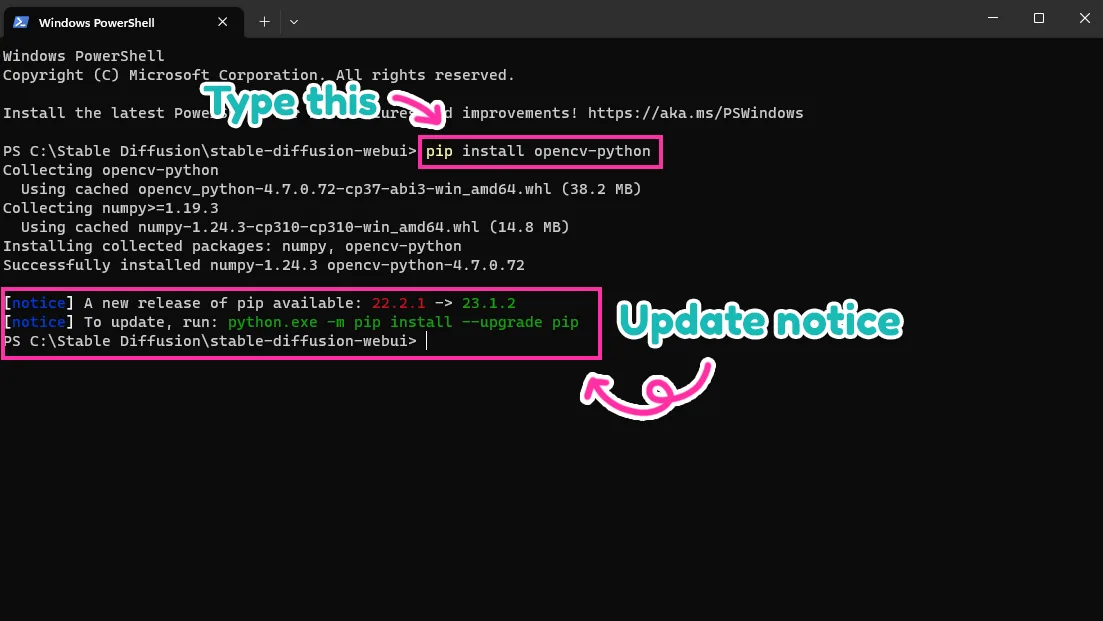Click the first blue 'notice' label

pos(39,303)
